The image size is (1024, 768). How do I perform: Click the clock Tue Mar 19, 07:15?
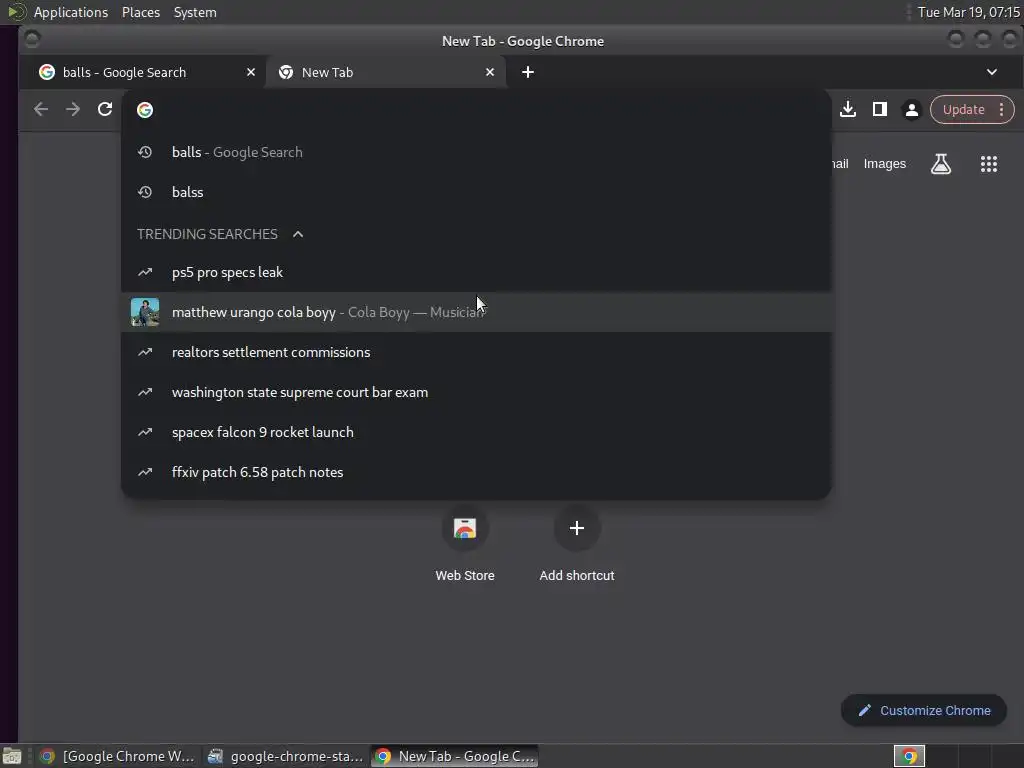click(x=968, y=12)
